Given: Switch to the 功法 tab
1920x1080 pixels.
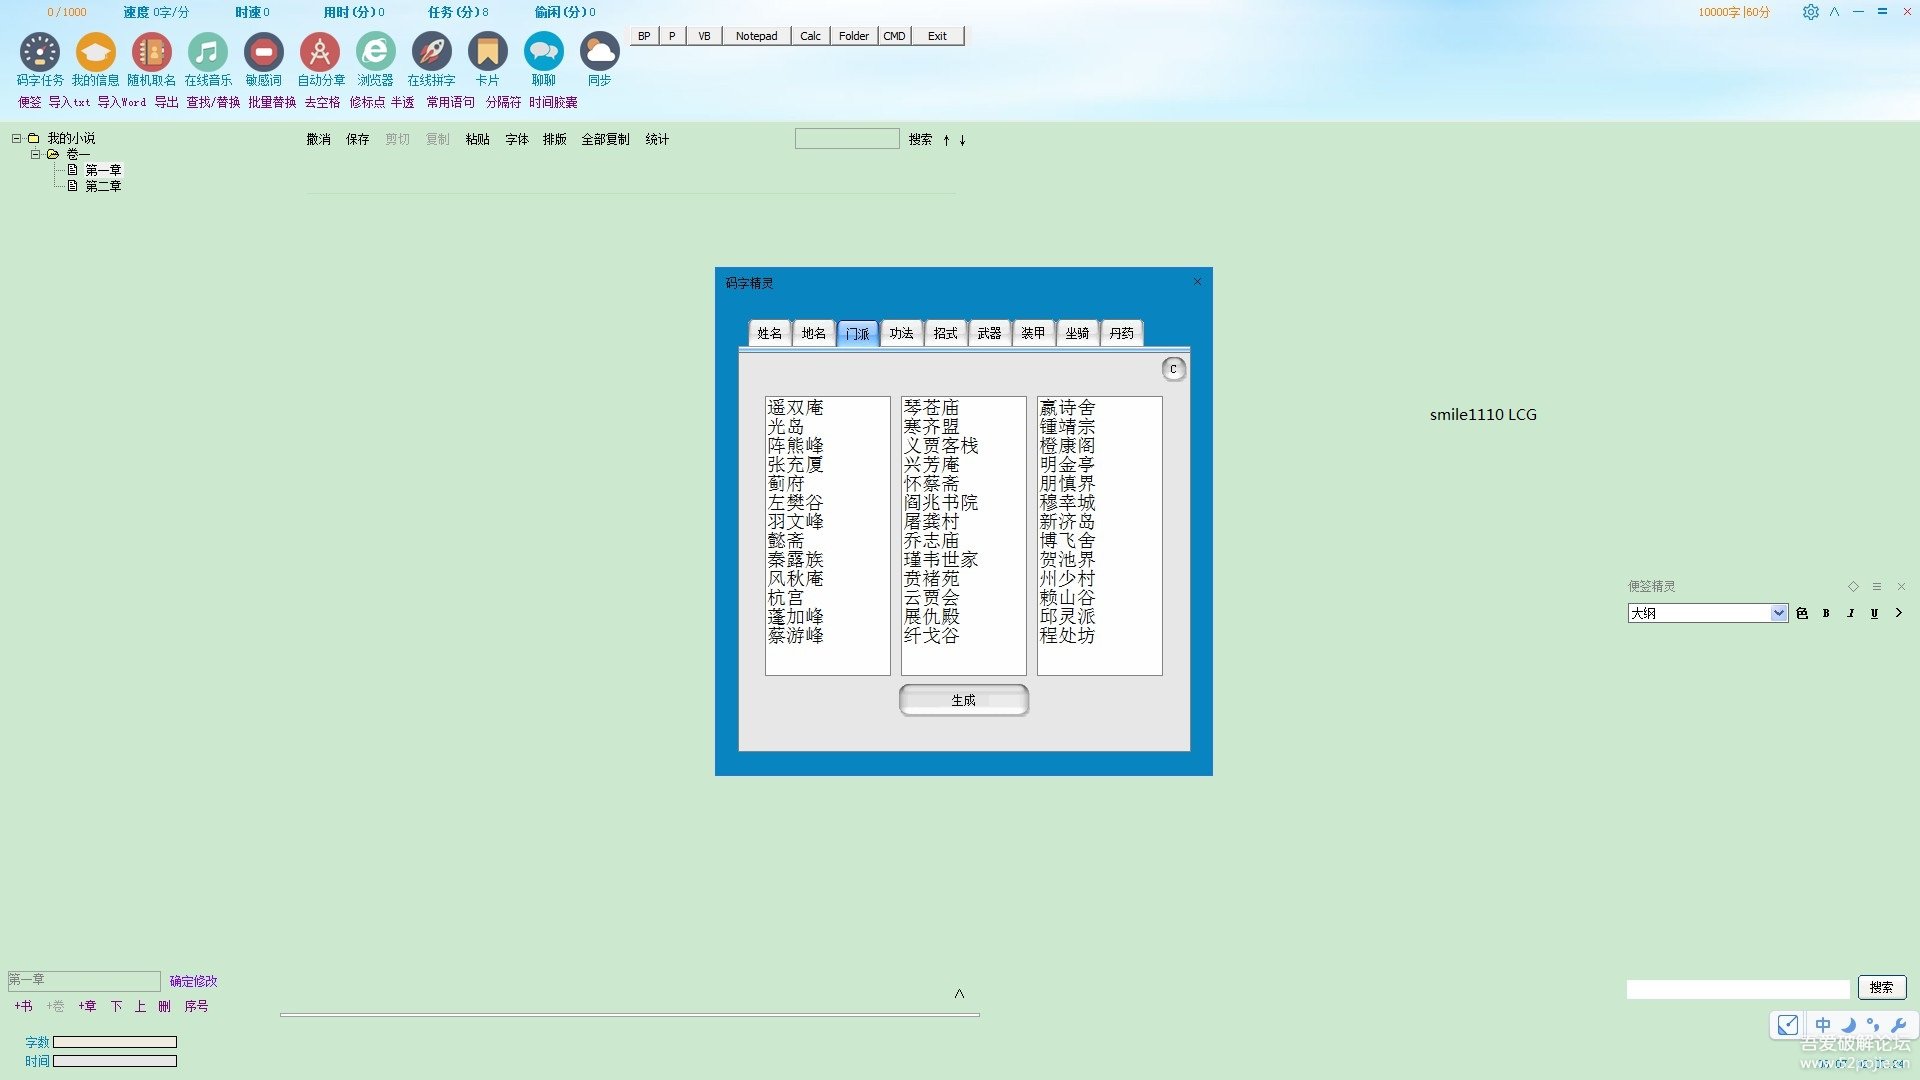Looking at the screenshot, I should 901,333.
